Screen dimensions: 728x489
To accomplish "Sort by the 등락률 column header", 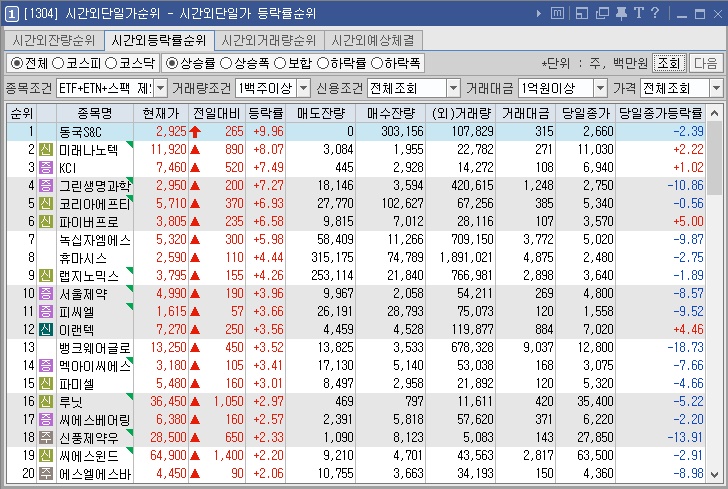I will coord(266,113).
